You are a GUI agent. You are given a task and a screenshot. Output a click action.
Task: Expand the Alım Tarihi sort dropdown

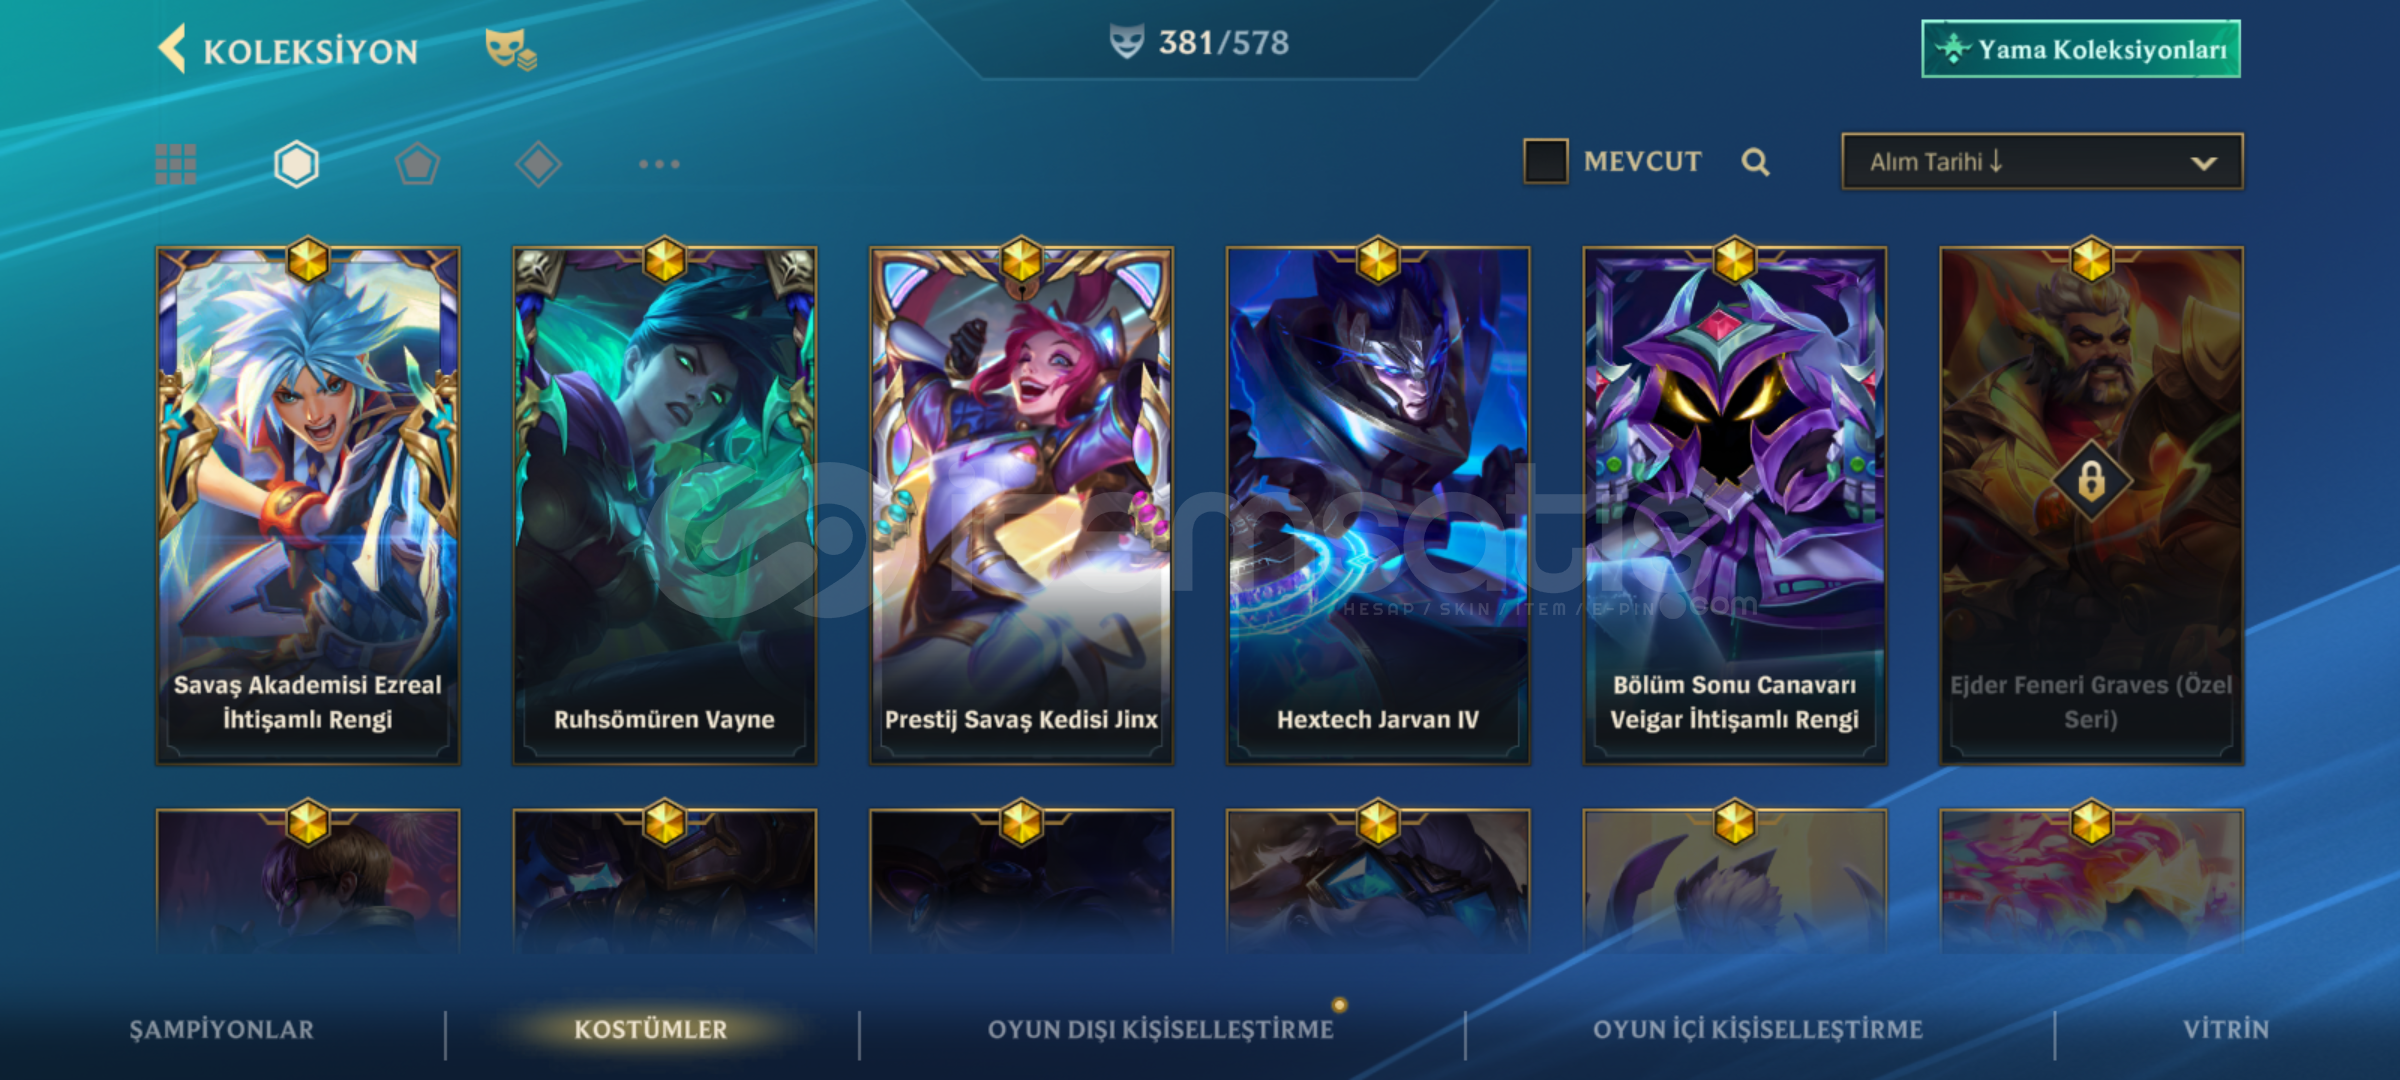coord(2042,161)
